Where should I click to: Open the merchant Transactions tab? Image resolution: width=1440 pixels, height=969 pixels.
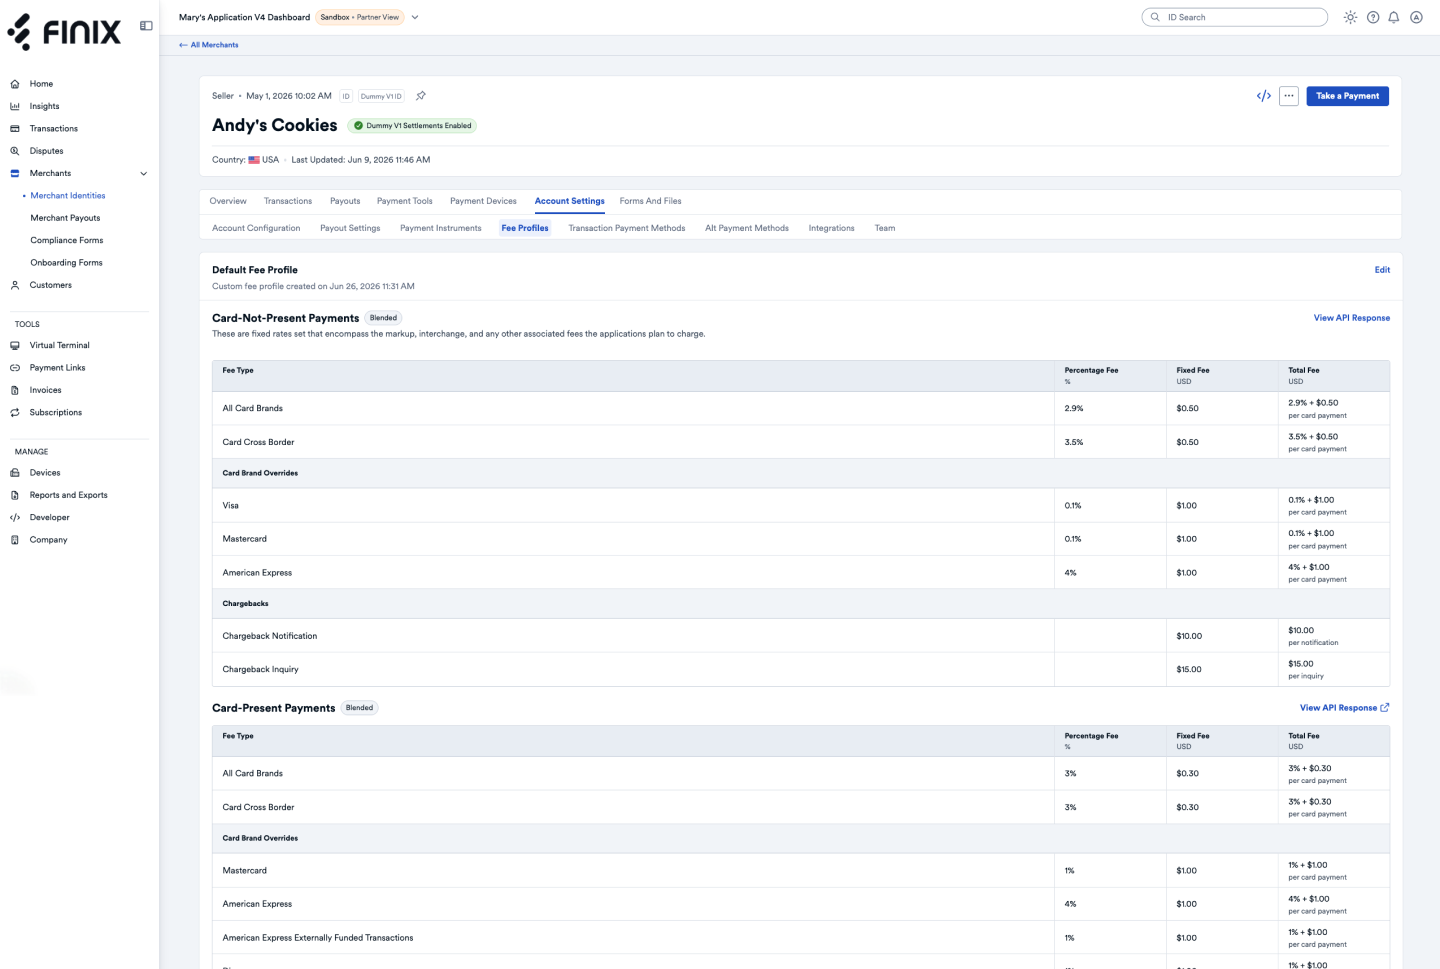click(288, 201)
